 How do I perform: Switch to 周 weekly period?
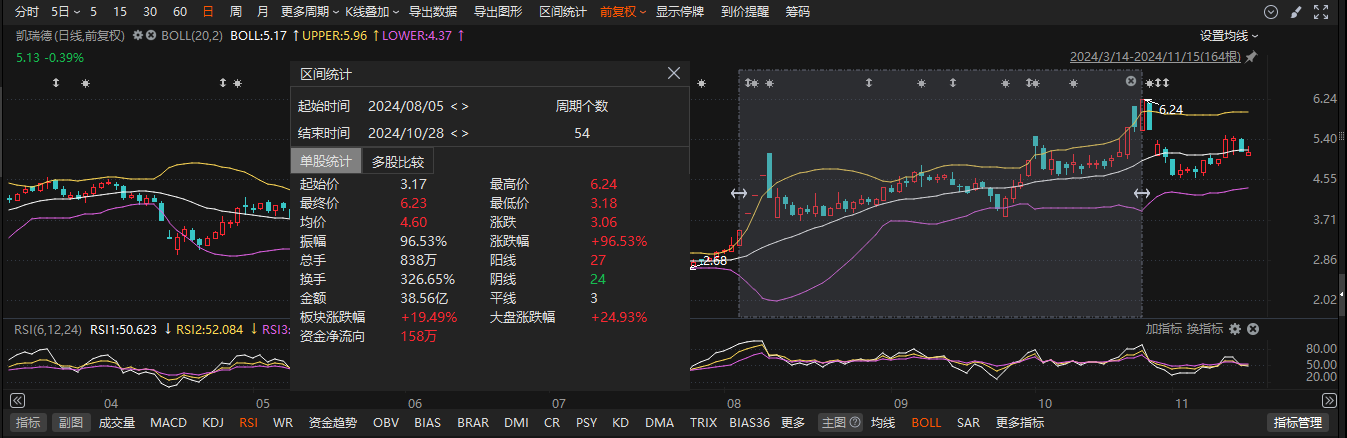point(235,12)
